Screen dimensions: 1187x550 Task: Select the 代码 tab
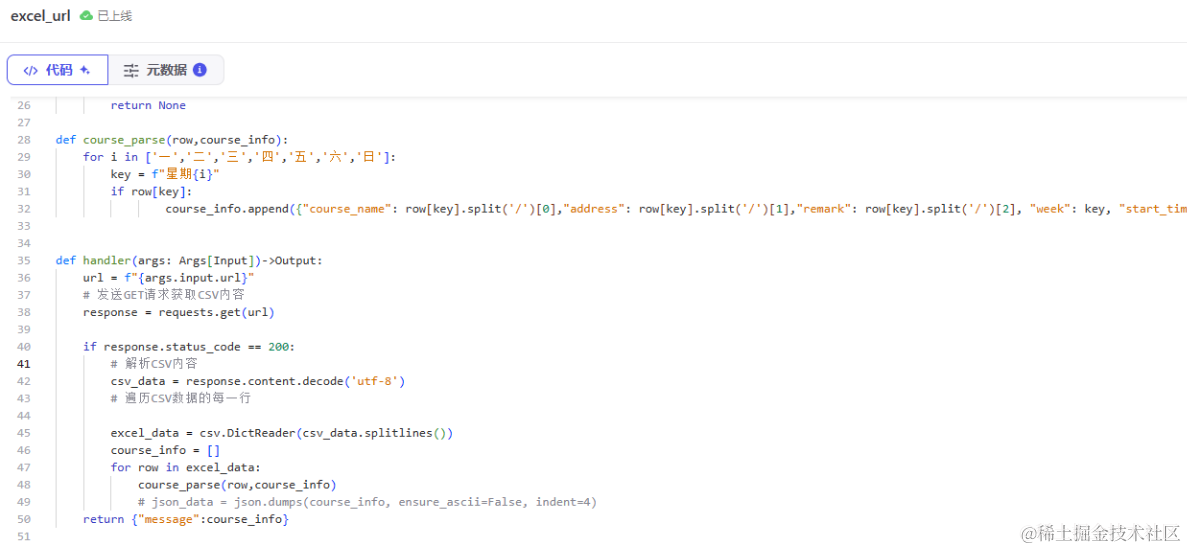pyautogui.click(x=58, y=70)
